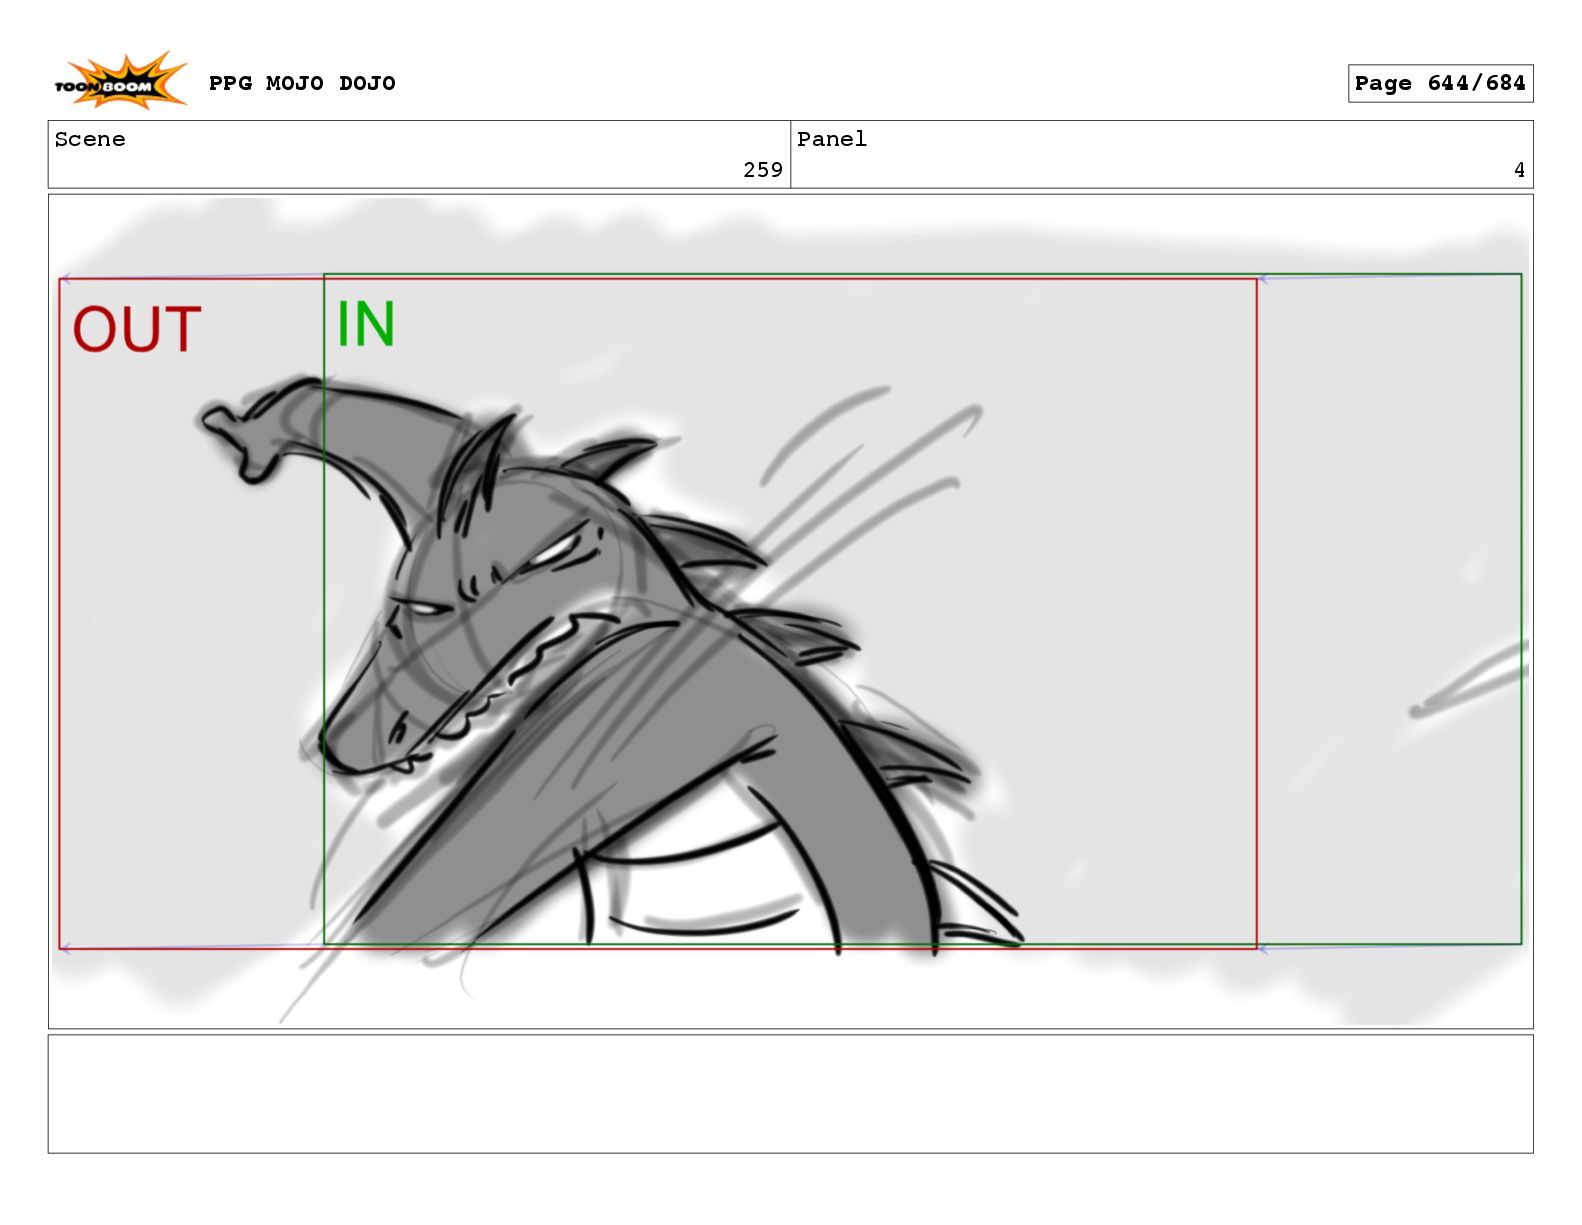Screen dimensions: 1582x1225
Task: Click the red 'OUT' camera label
Action: 137,330
